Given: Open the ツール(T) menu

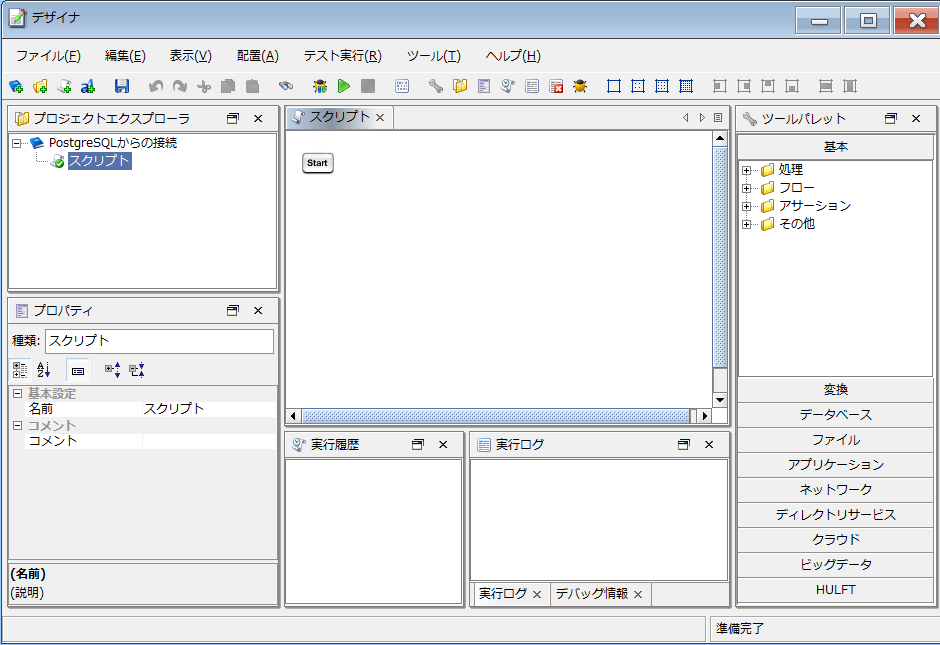Looking at the screenshot, I should [434, 56].
